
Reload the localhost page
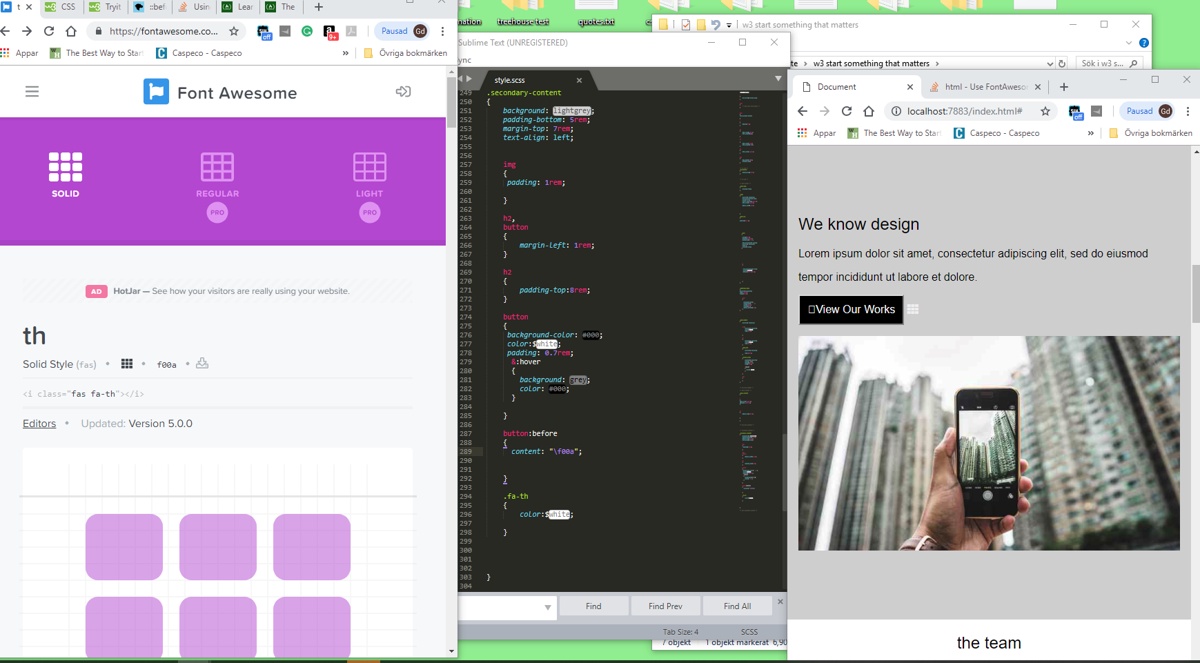click(846, 111)
